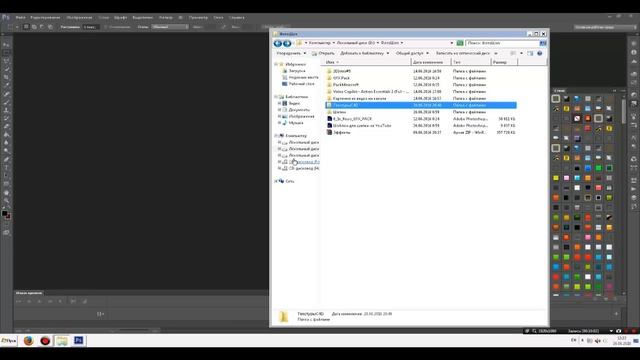Select the GFX Pack folder
This screenshot has height=360, width=640.
tap(341, 78)
